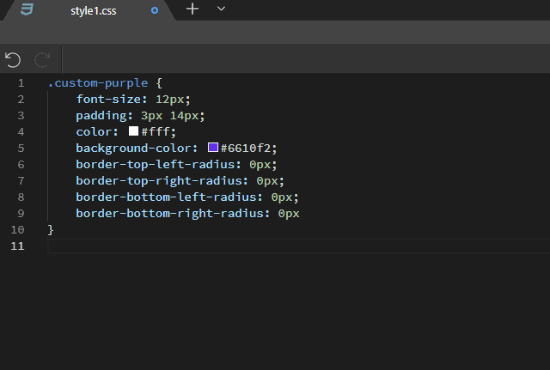Image resolution: width=550 pixels, height=370 pixels.
Task: Click the CSS file type icon
Action: click(x=27, y=9)
